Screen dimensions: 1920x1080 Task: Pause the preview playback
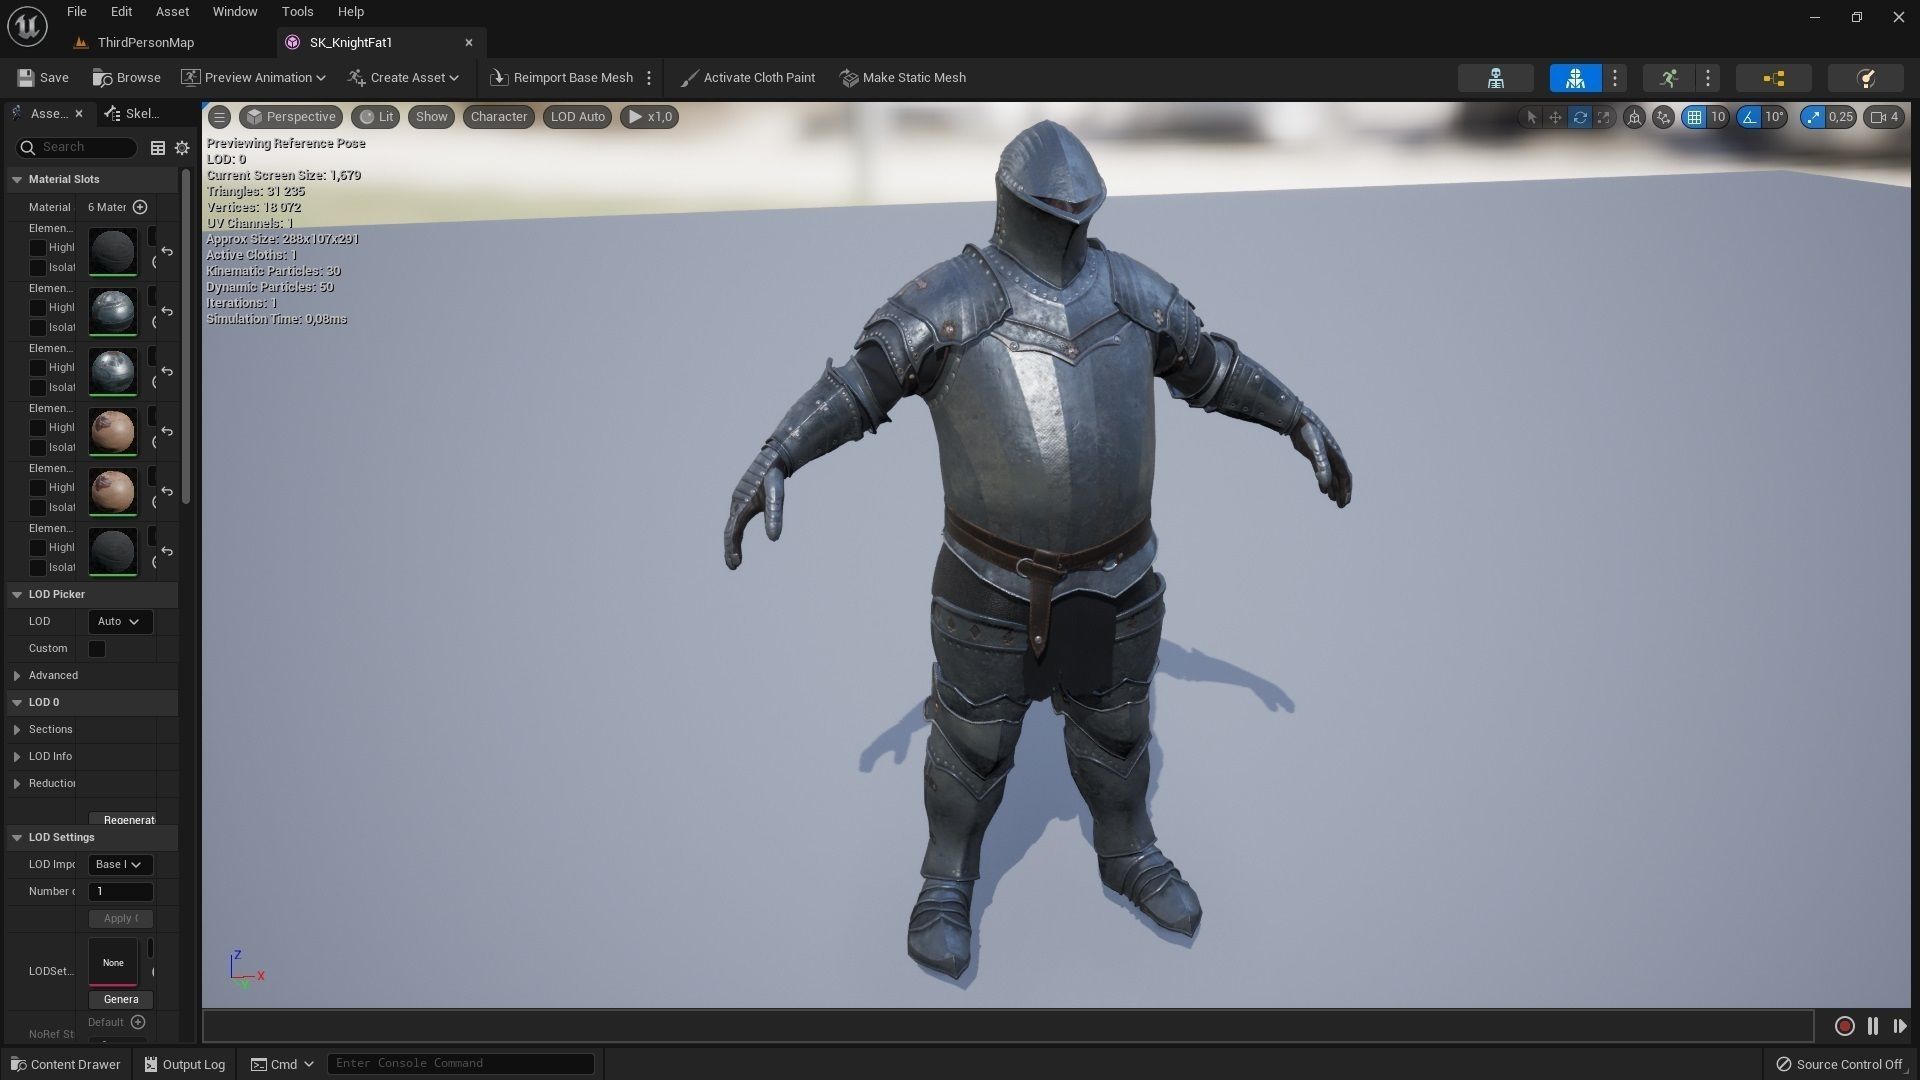point(1873,1026)
